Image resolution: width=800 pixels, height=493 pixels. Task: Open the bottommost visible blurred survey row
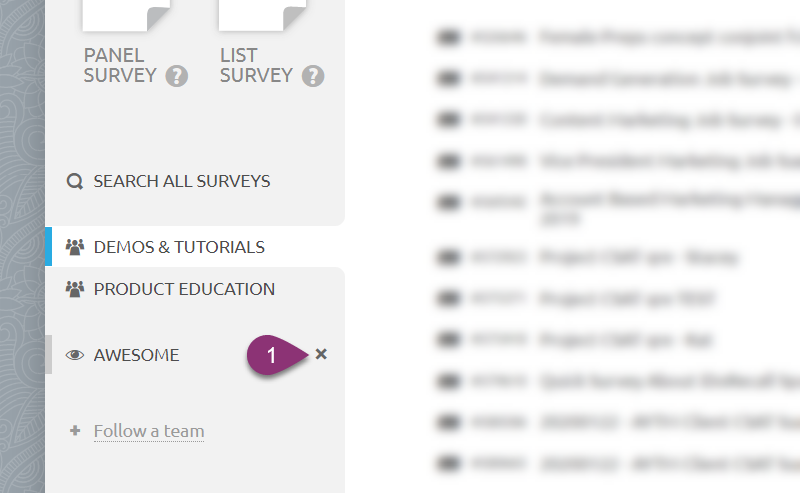coord(620,464)
